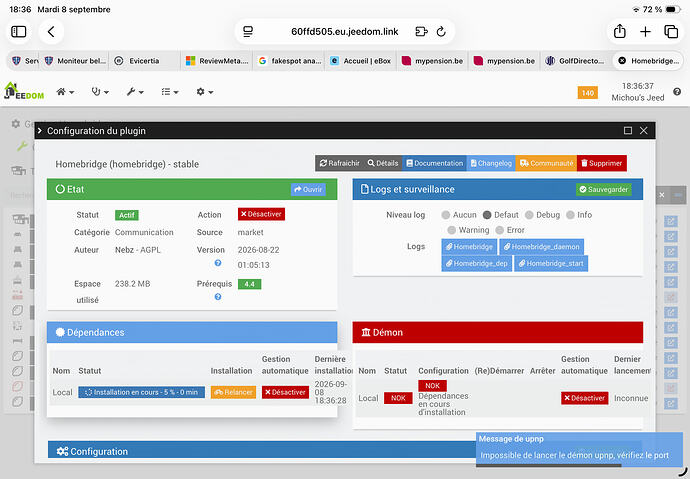Switch to the ReviewMeta tab

(217, 61)
